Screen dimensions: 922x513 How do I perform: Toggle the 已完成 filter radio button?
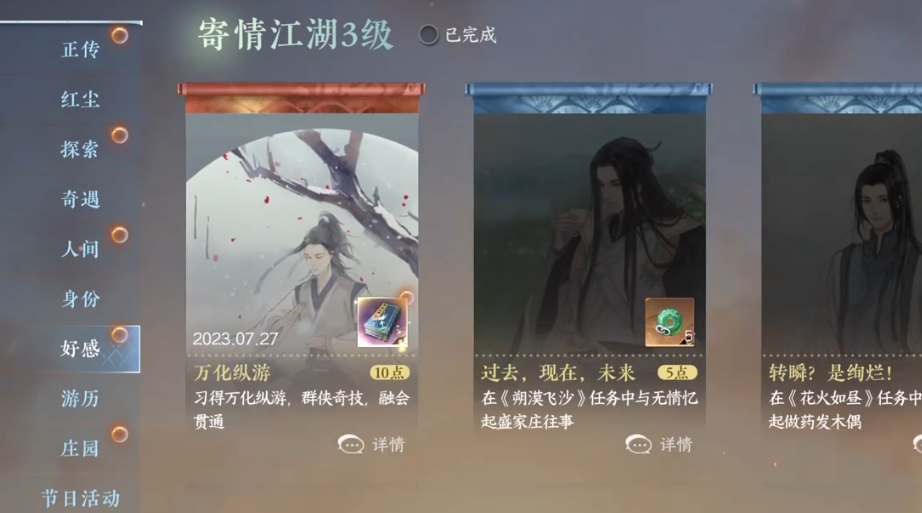click(x=428, y=35)
